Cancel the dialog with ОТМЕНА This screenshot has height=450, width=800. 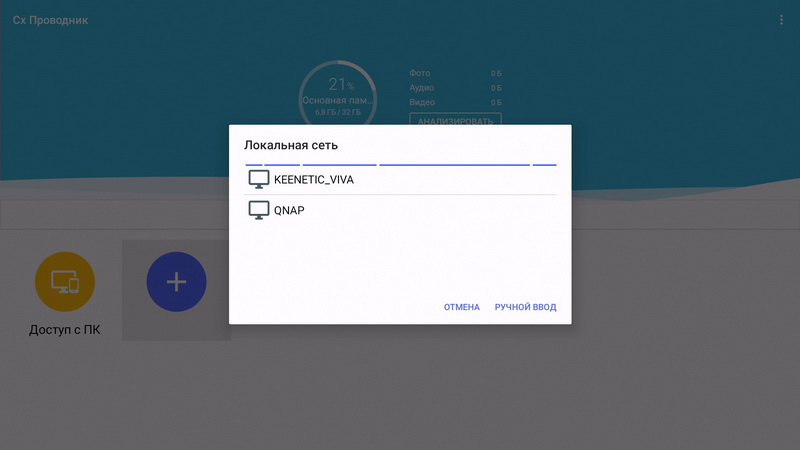(x=461, y=307)
